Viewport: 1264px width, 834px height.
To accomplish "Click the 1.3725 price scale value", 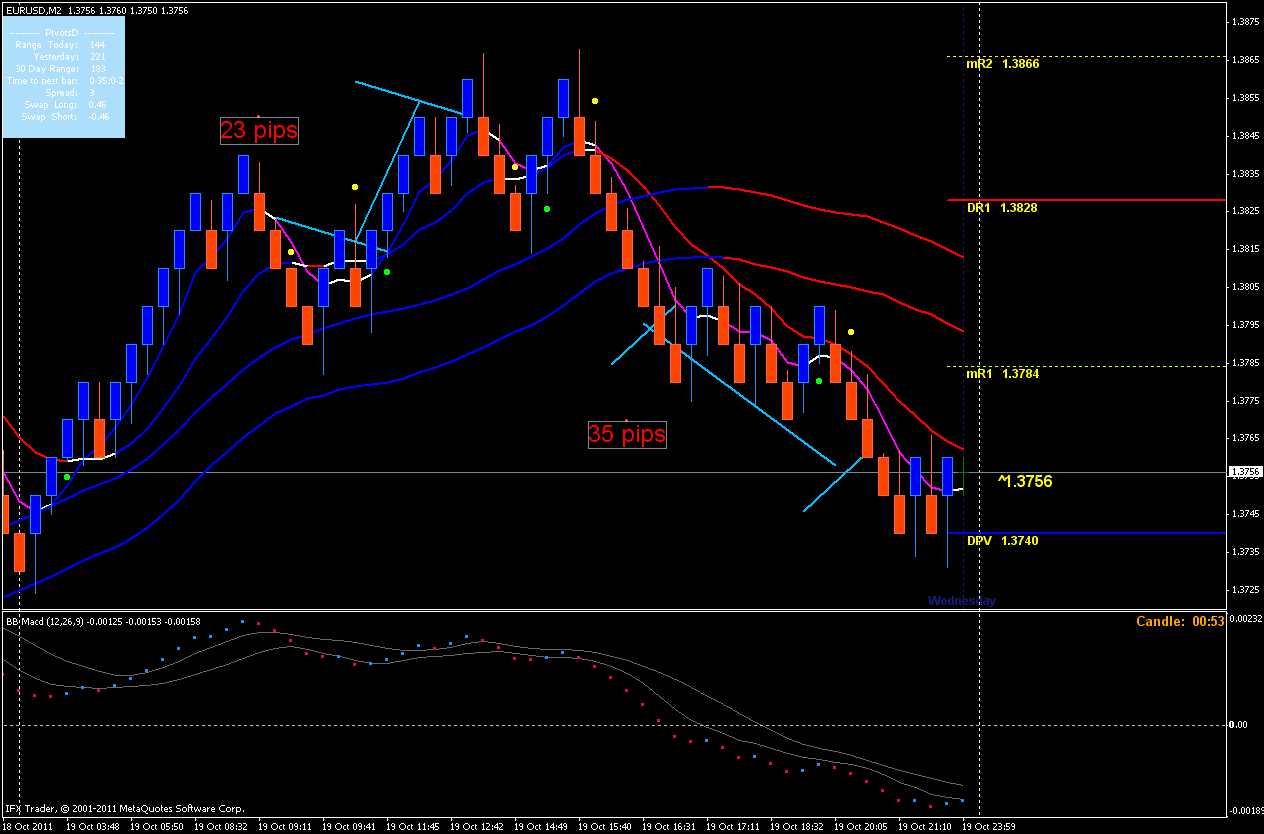I will 1247,589.
